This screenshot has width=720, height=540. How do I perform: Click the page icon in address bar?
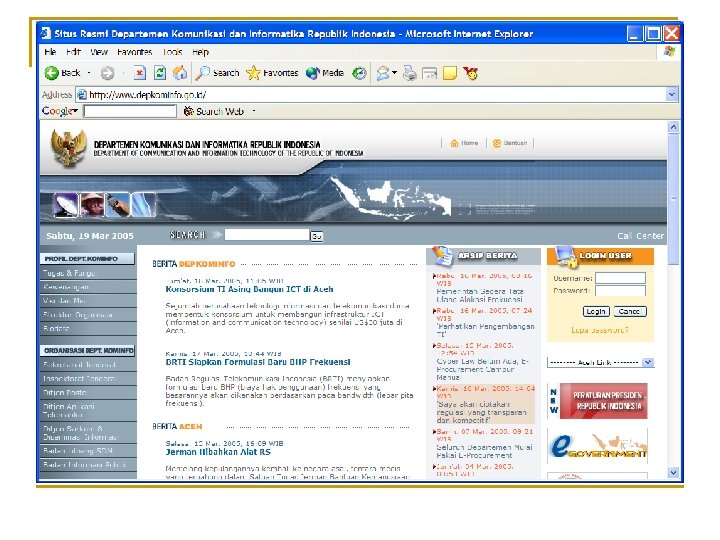pyautogui.click(x=82, y=95)
